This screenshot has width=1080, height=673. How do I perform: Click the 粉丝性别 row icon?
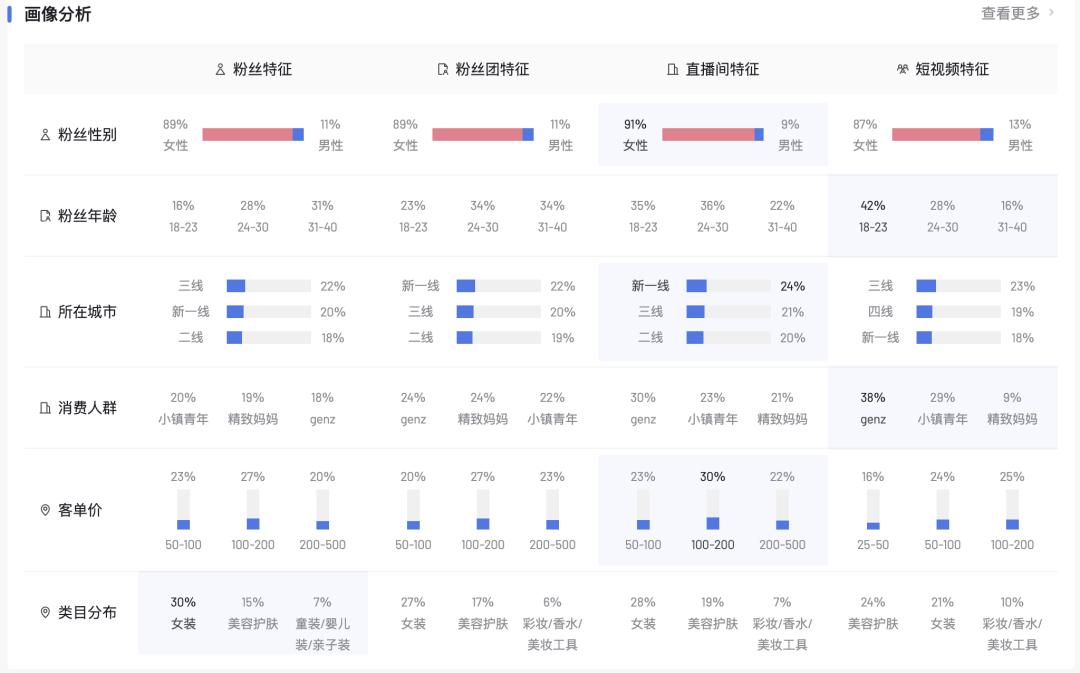[45, 135]
